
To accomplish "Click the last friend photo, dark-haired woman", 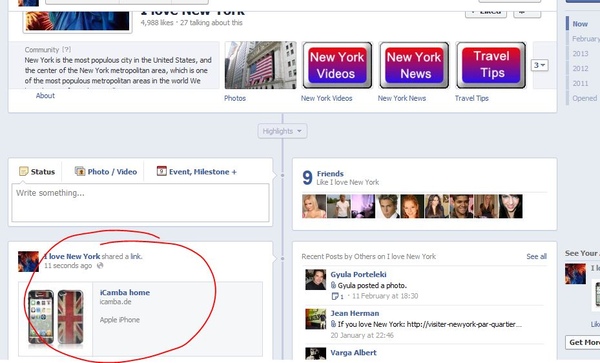I will pyautogui.click(x=510, y=206).
